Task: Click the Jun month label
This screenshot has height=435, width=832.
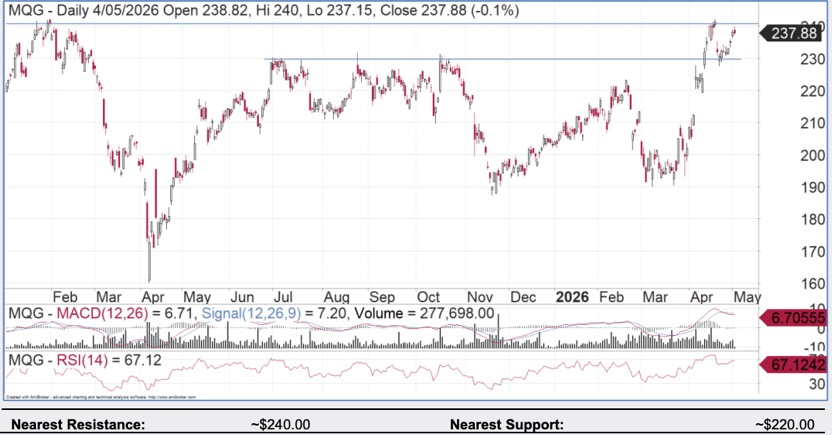Action: coord(242,297)
